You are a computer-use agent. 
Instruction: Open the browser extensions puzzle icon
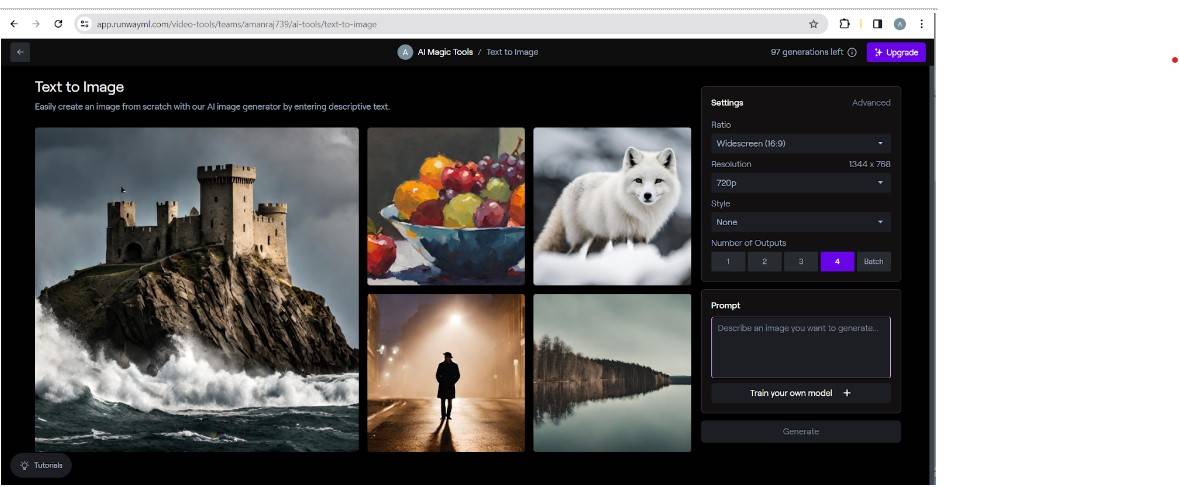(845, 24)
